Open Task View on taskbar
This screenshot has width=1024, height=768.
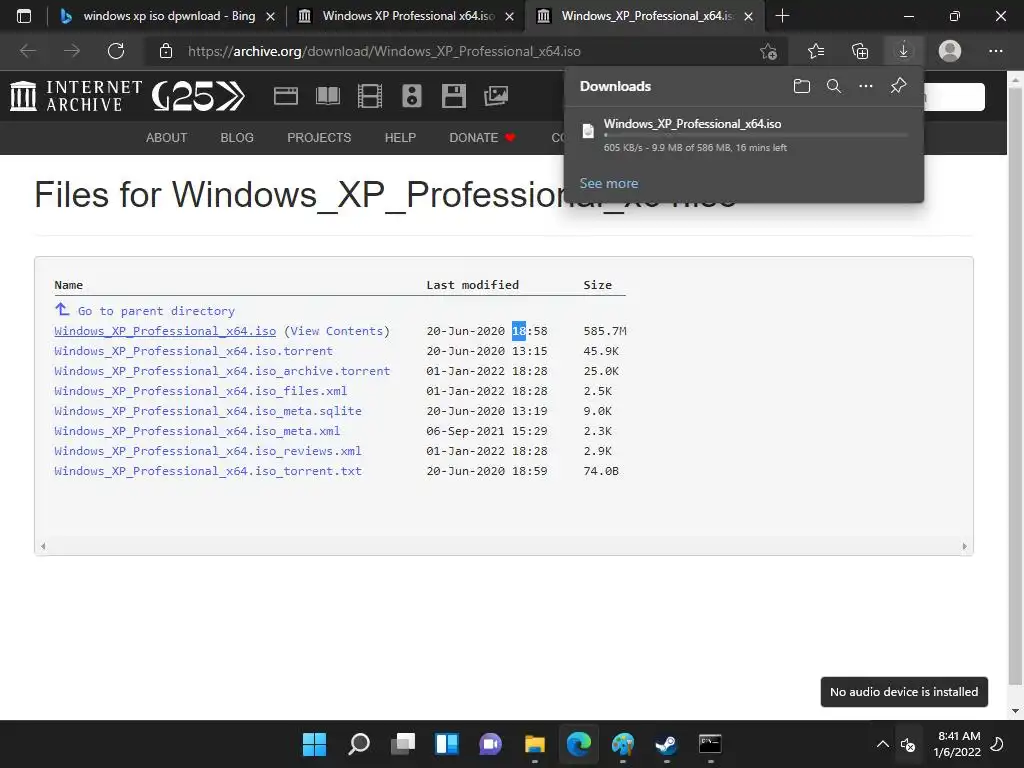[403, 744]
